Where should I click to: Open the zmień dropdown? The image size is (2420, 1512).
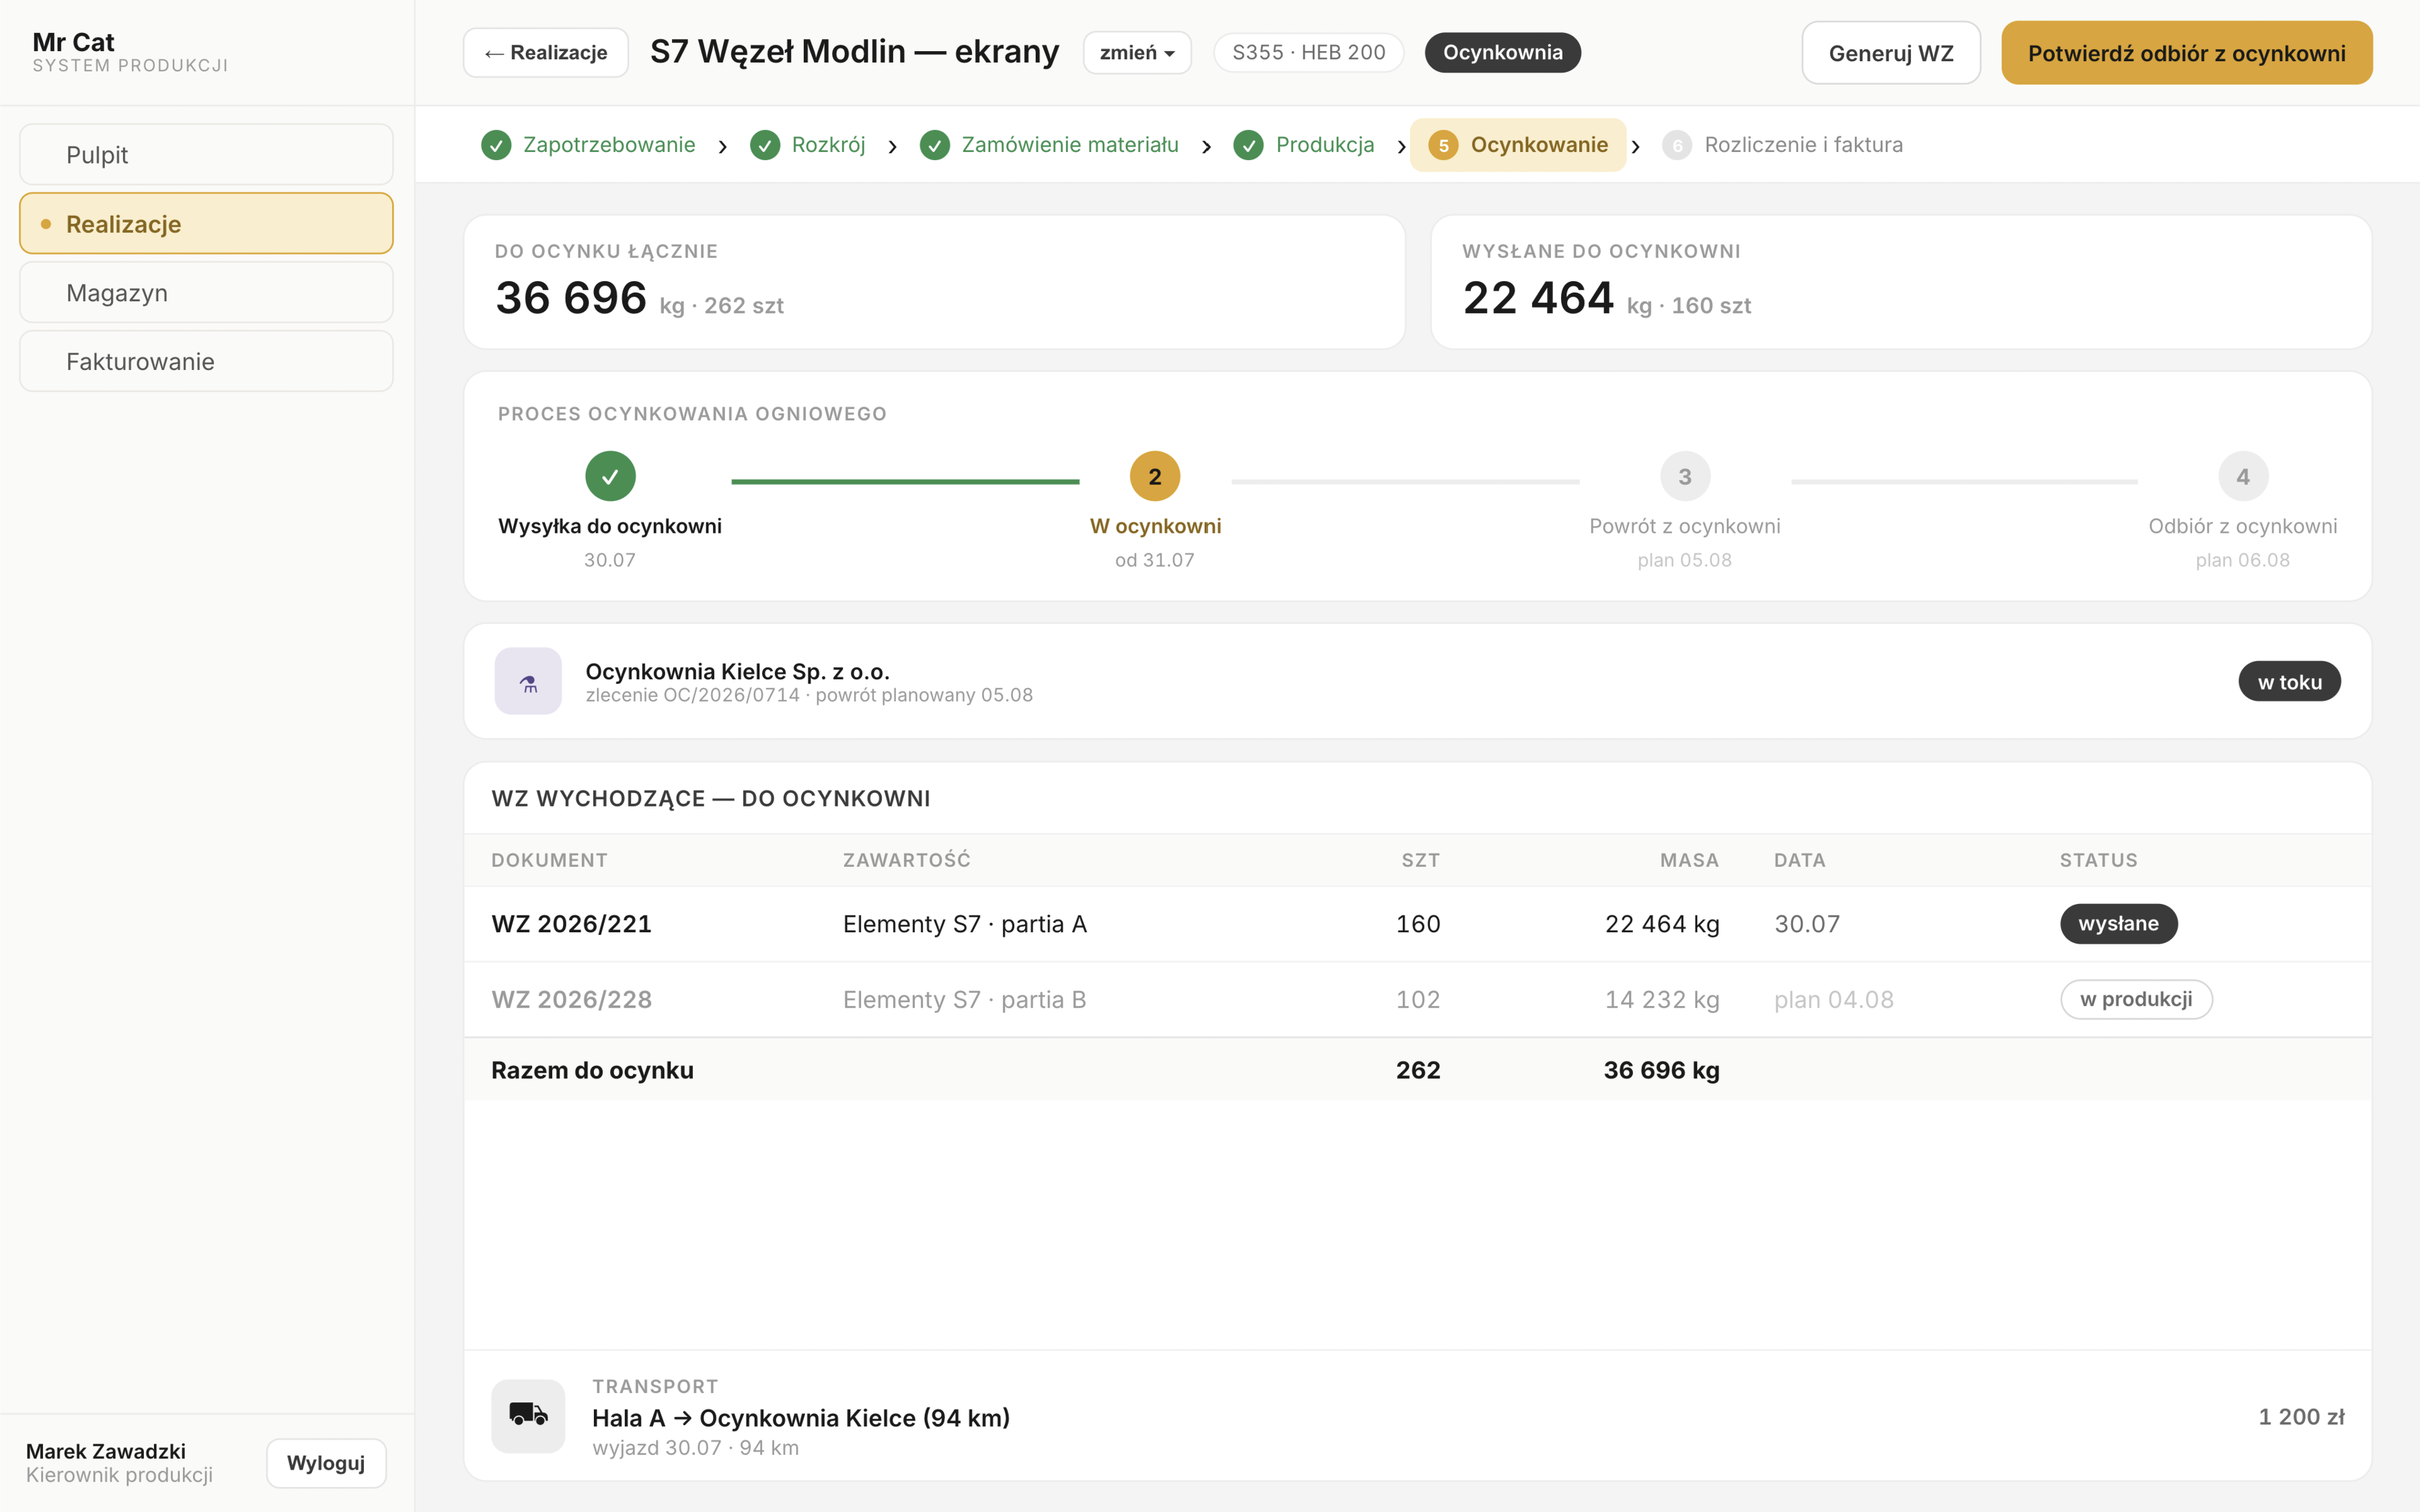click(1137, 53)
